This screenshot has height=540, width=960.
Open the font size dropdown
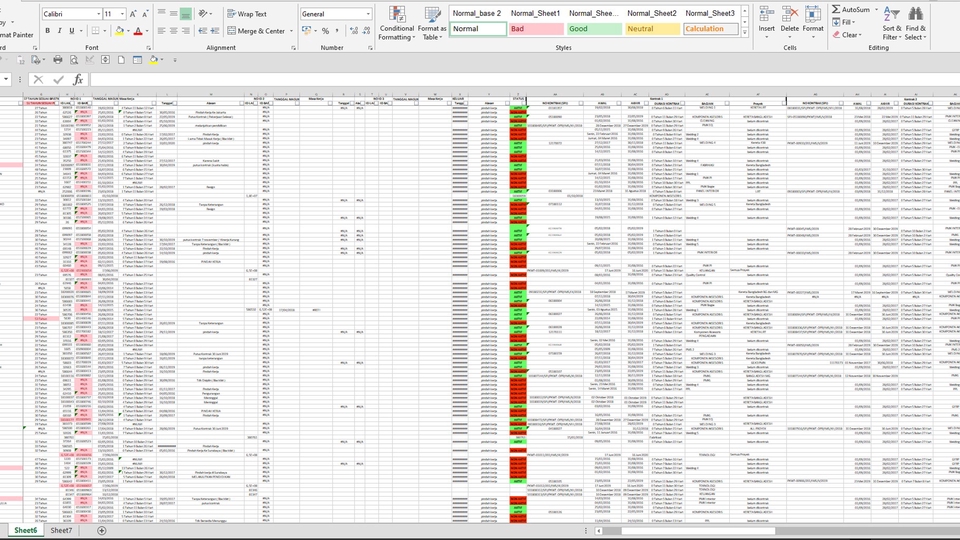point(122,13)
